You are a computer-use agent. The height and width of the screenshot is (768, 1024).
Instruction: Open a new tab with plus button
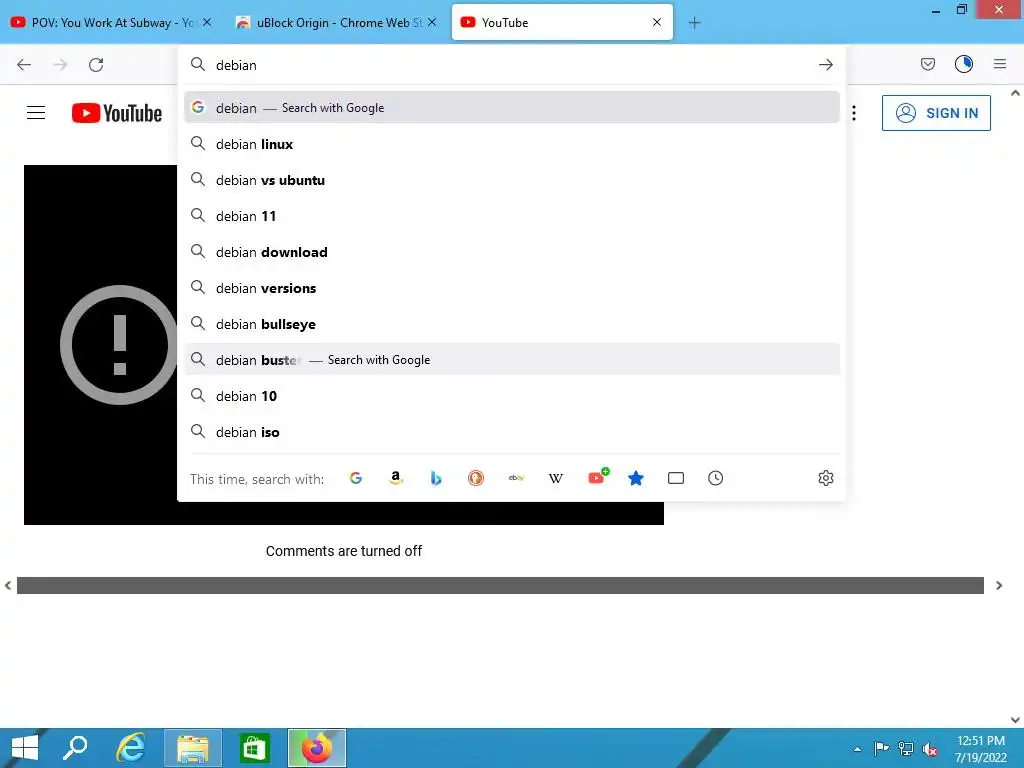point(694,23)
